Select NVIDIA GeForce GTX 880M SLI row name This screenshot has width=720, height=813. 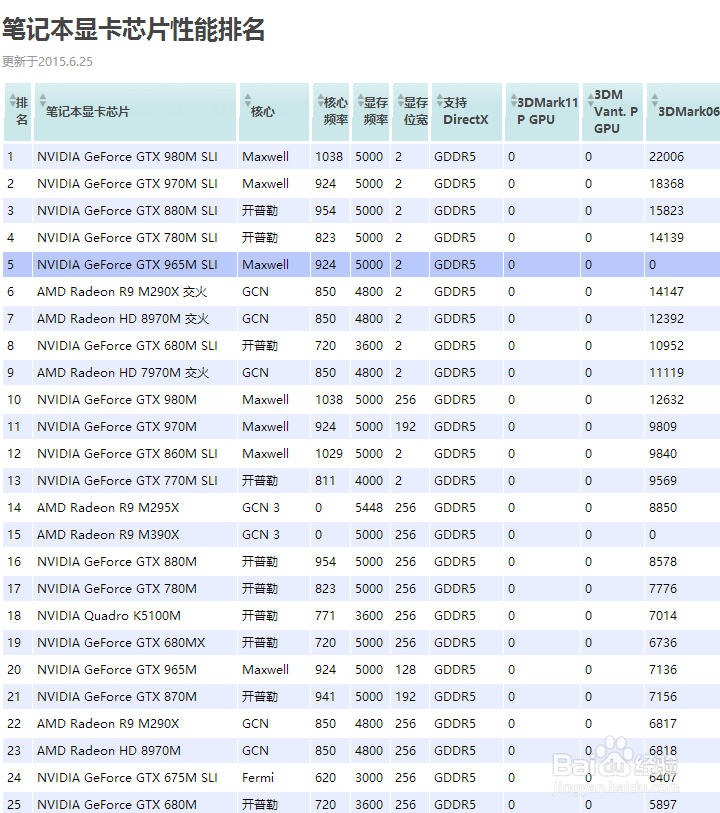pyautogui.click(x=127, y=211)
